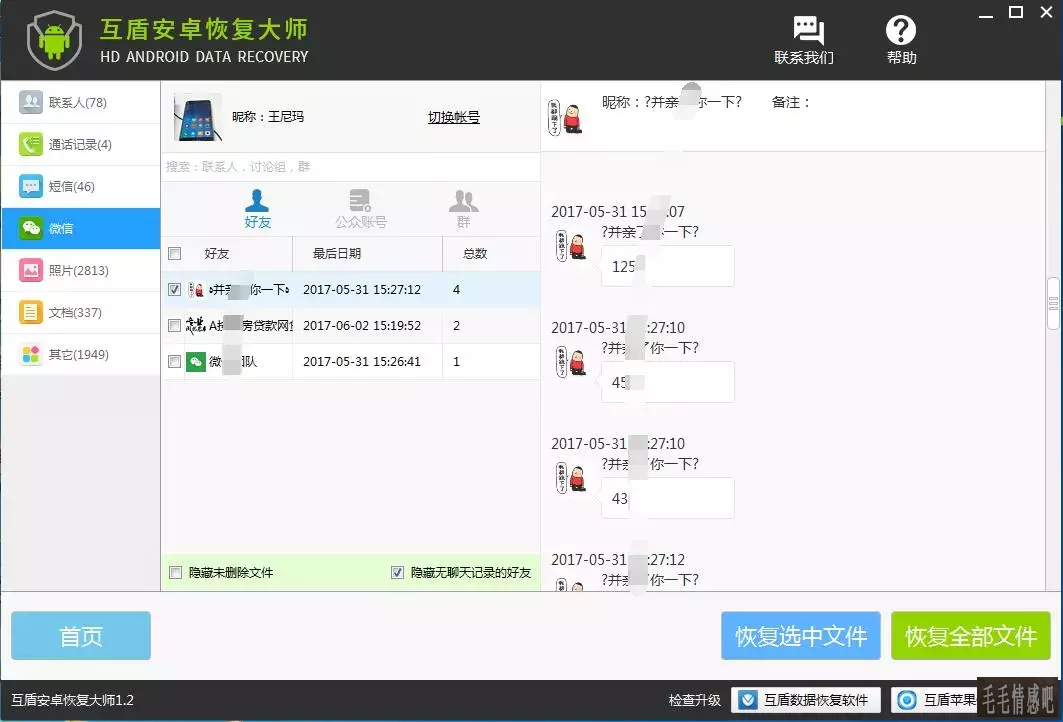Click the message bubble starting with 43

(x=667, y=498)
